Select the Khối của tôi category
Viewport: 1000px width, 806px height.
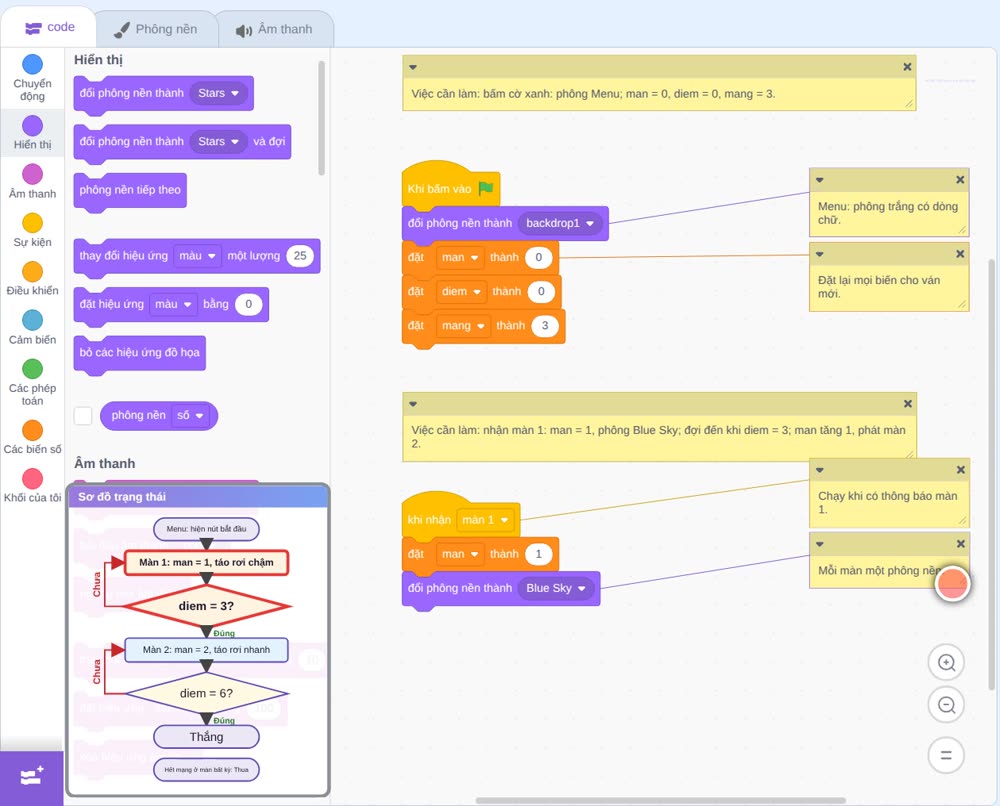[32, 486]
